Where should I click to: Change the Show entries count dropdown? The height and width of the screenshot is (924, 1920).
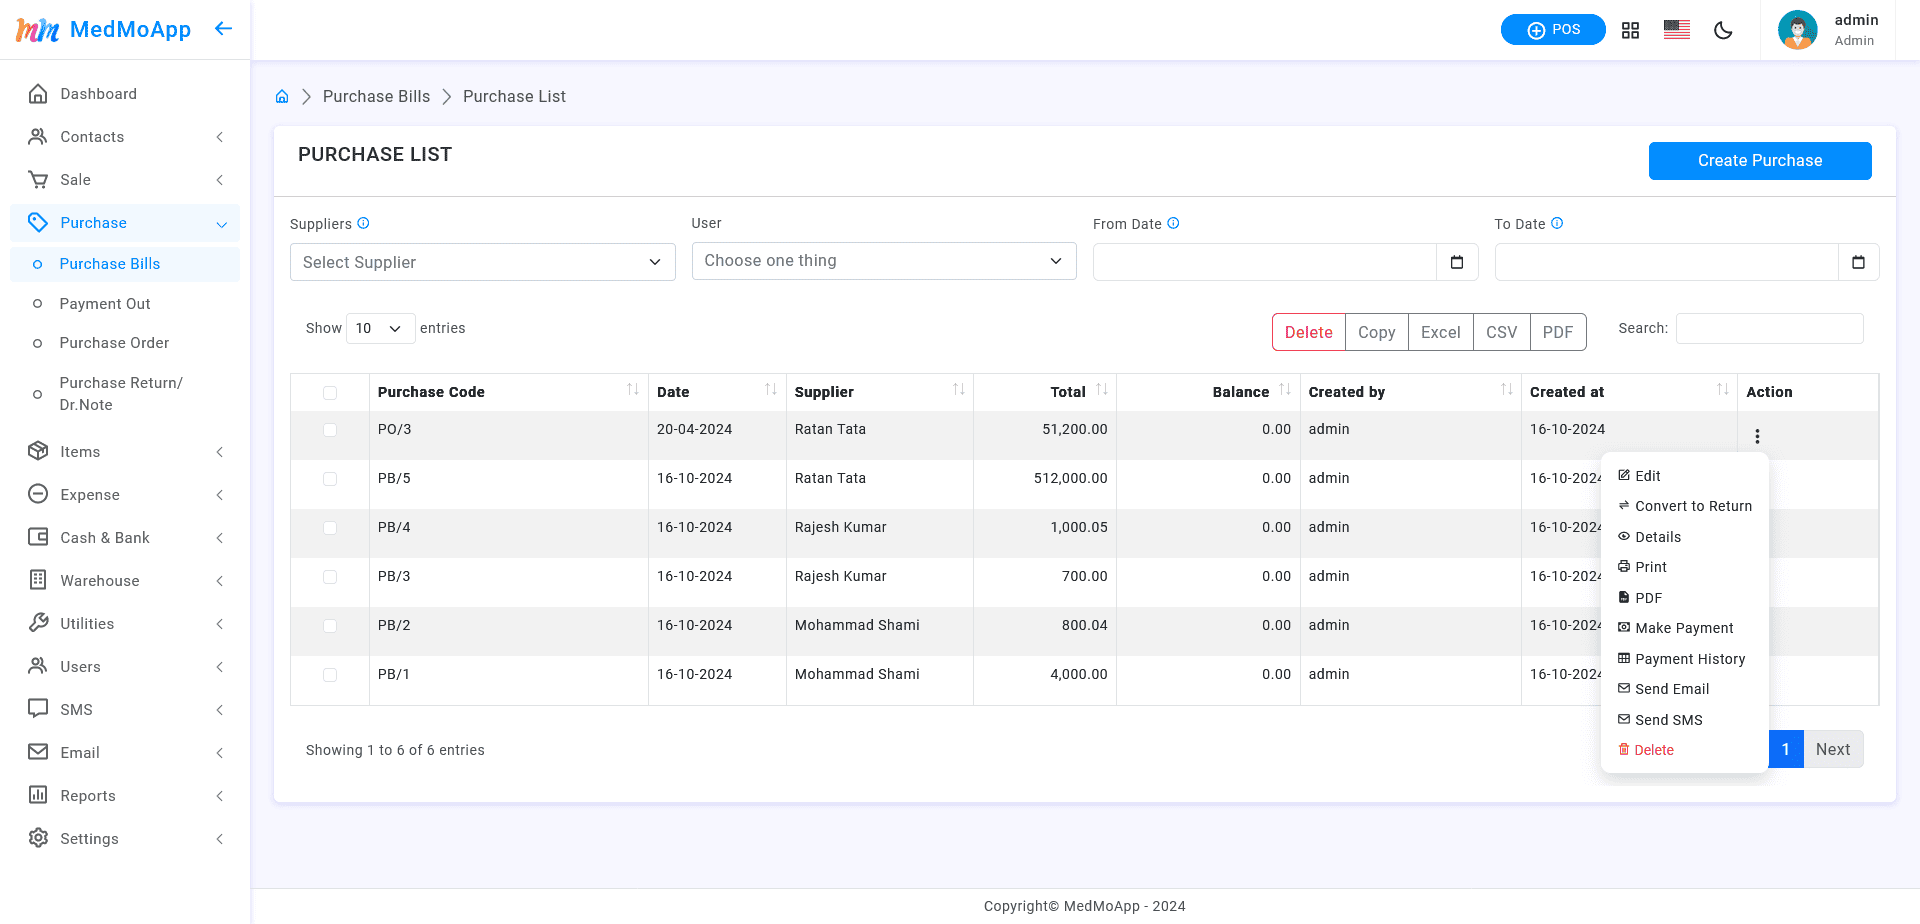click(380, 329)
